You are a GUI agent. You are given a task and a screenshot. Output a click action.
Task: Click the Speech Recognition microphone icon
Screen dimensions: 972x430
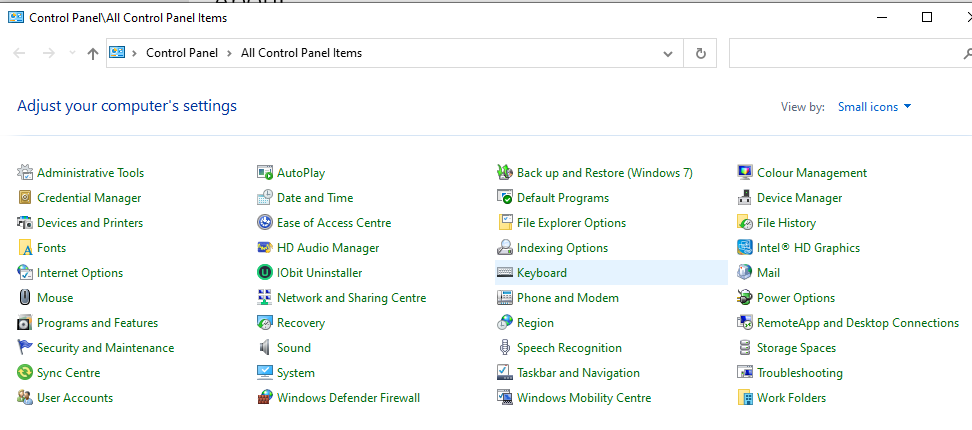coord(505,348)
